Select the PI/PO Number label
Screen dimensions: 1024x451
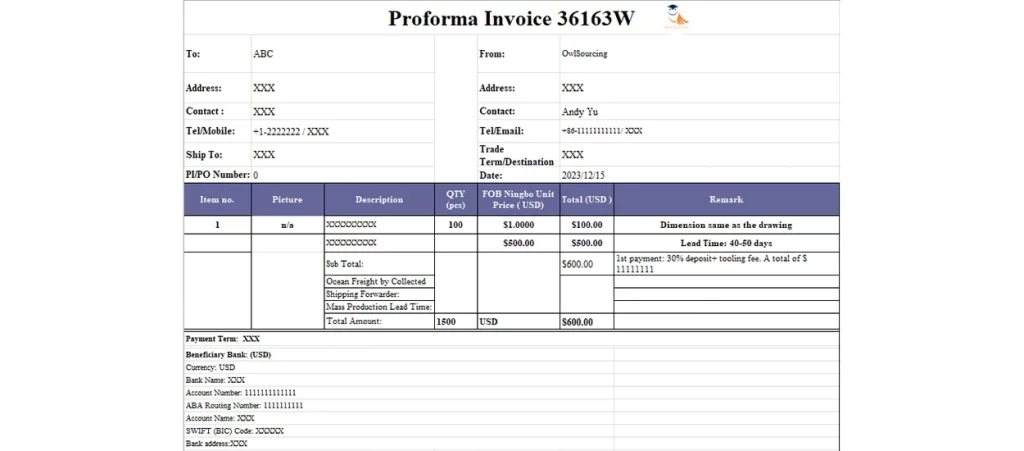point(217,175)
